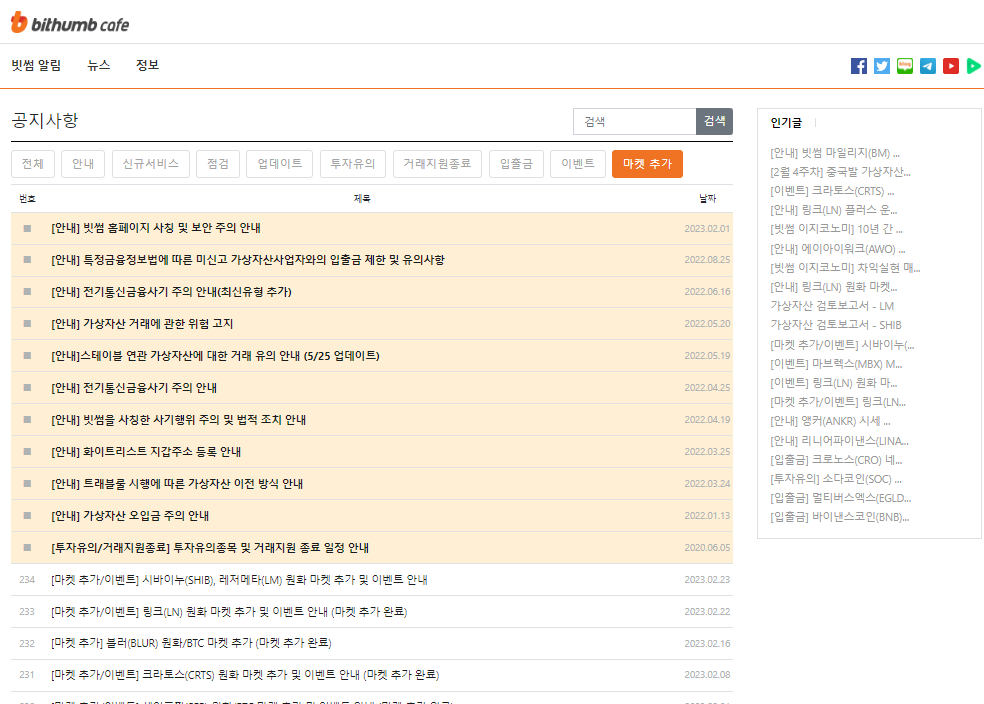984x704 pixels.
Task: Focus the 검색 search input field
Action: [x=634, y=122]
